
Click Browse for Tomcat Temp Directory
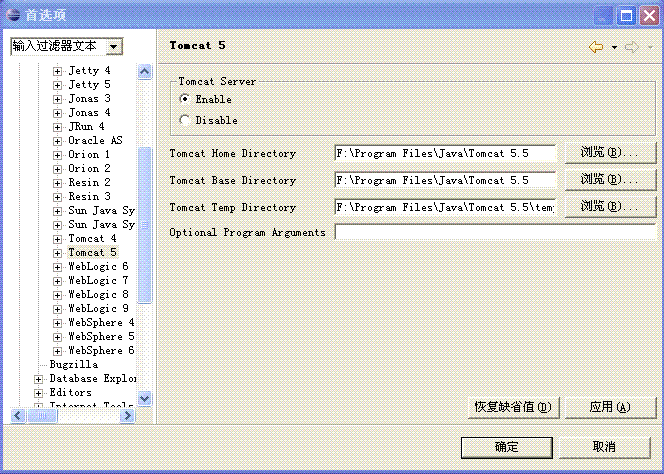coord(610,207)
